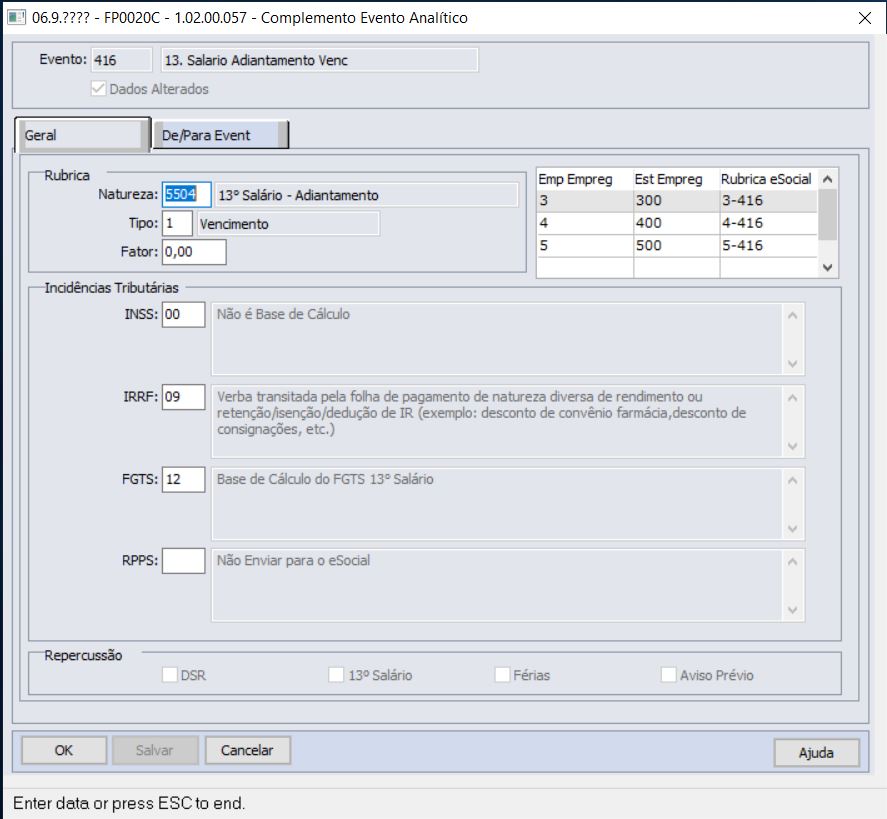The width and height of the screenshot is (887, 819).
Task: Click the Salvar button
Action: (154, 750)
